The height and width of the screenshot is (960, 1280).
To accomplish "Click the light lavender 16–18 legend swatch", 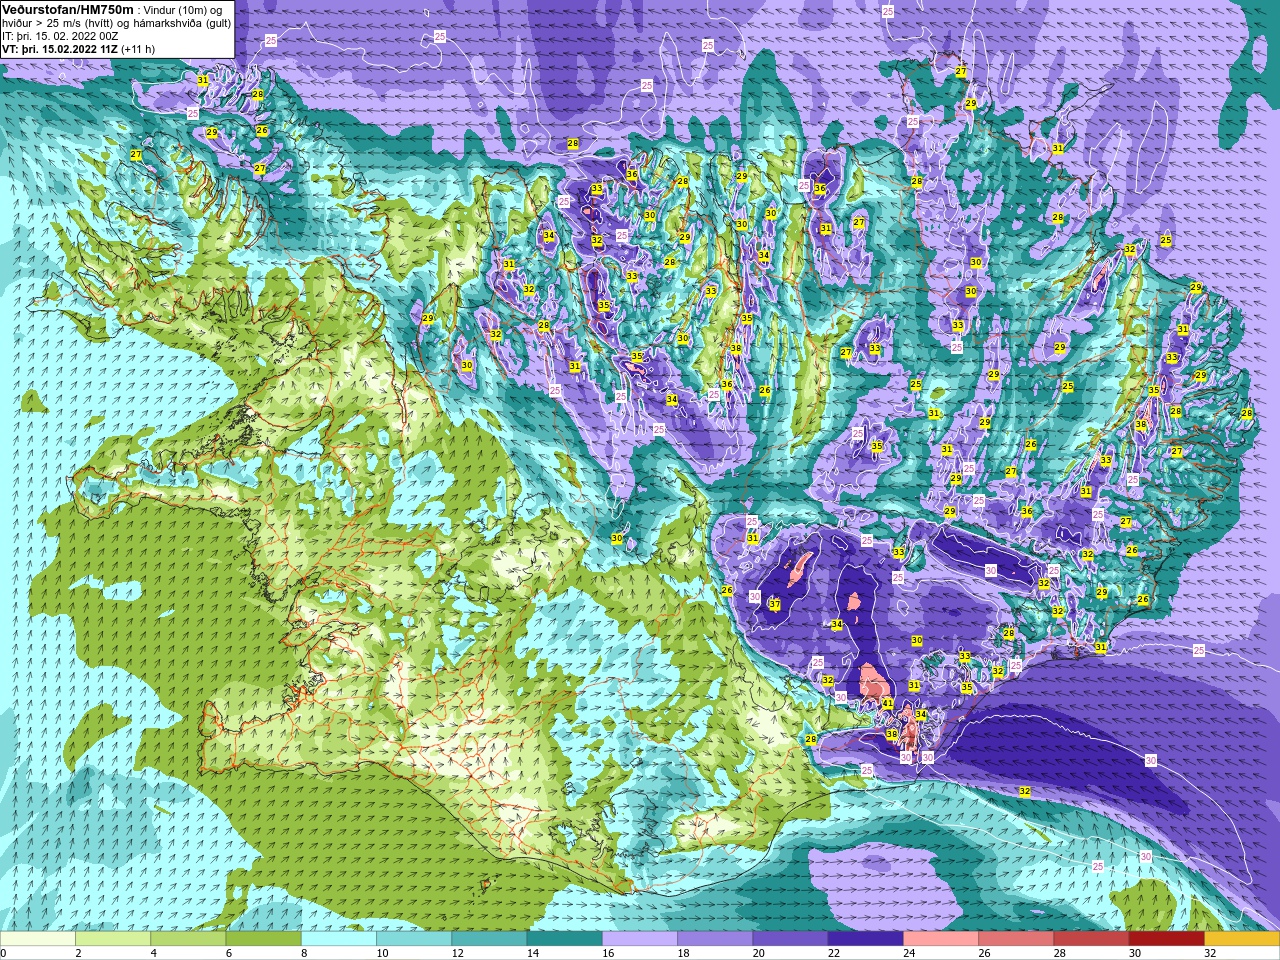I will (x=640, y=939).
